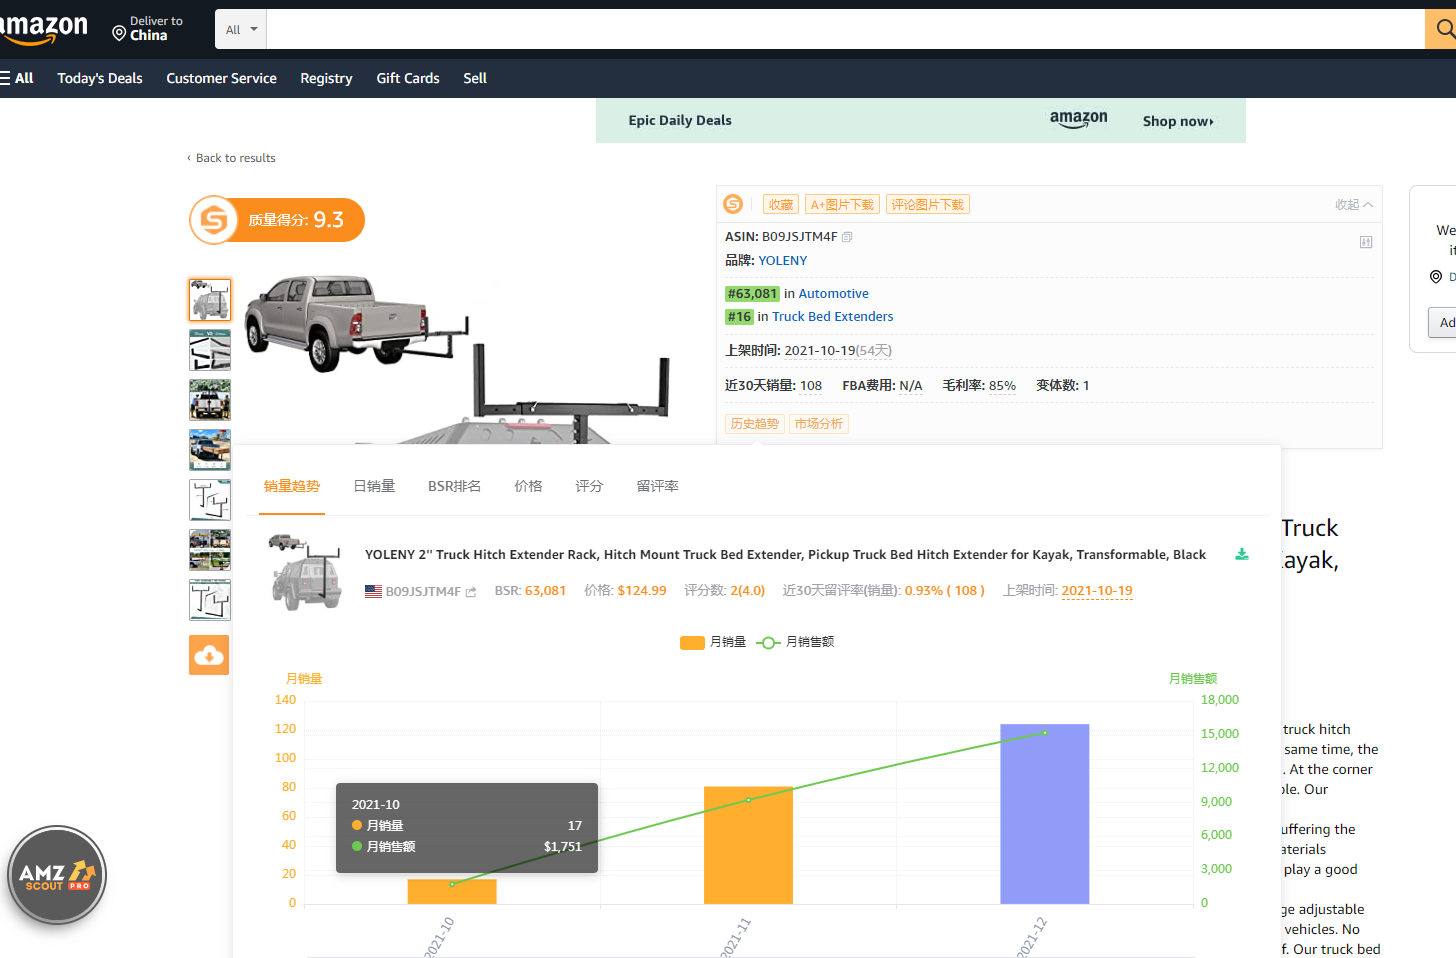Screen dimensions: 1456x958
Task: Focus the Amazon search field
Action: pyautogui.click(x=845, y=29)
